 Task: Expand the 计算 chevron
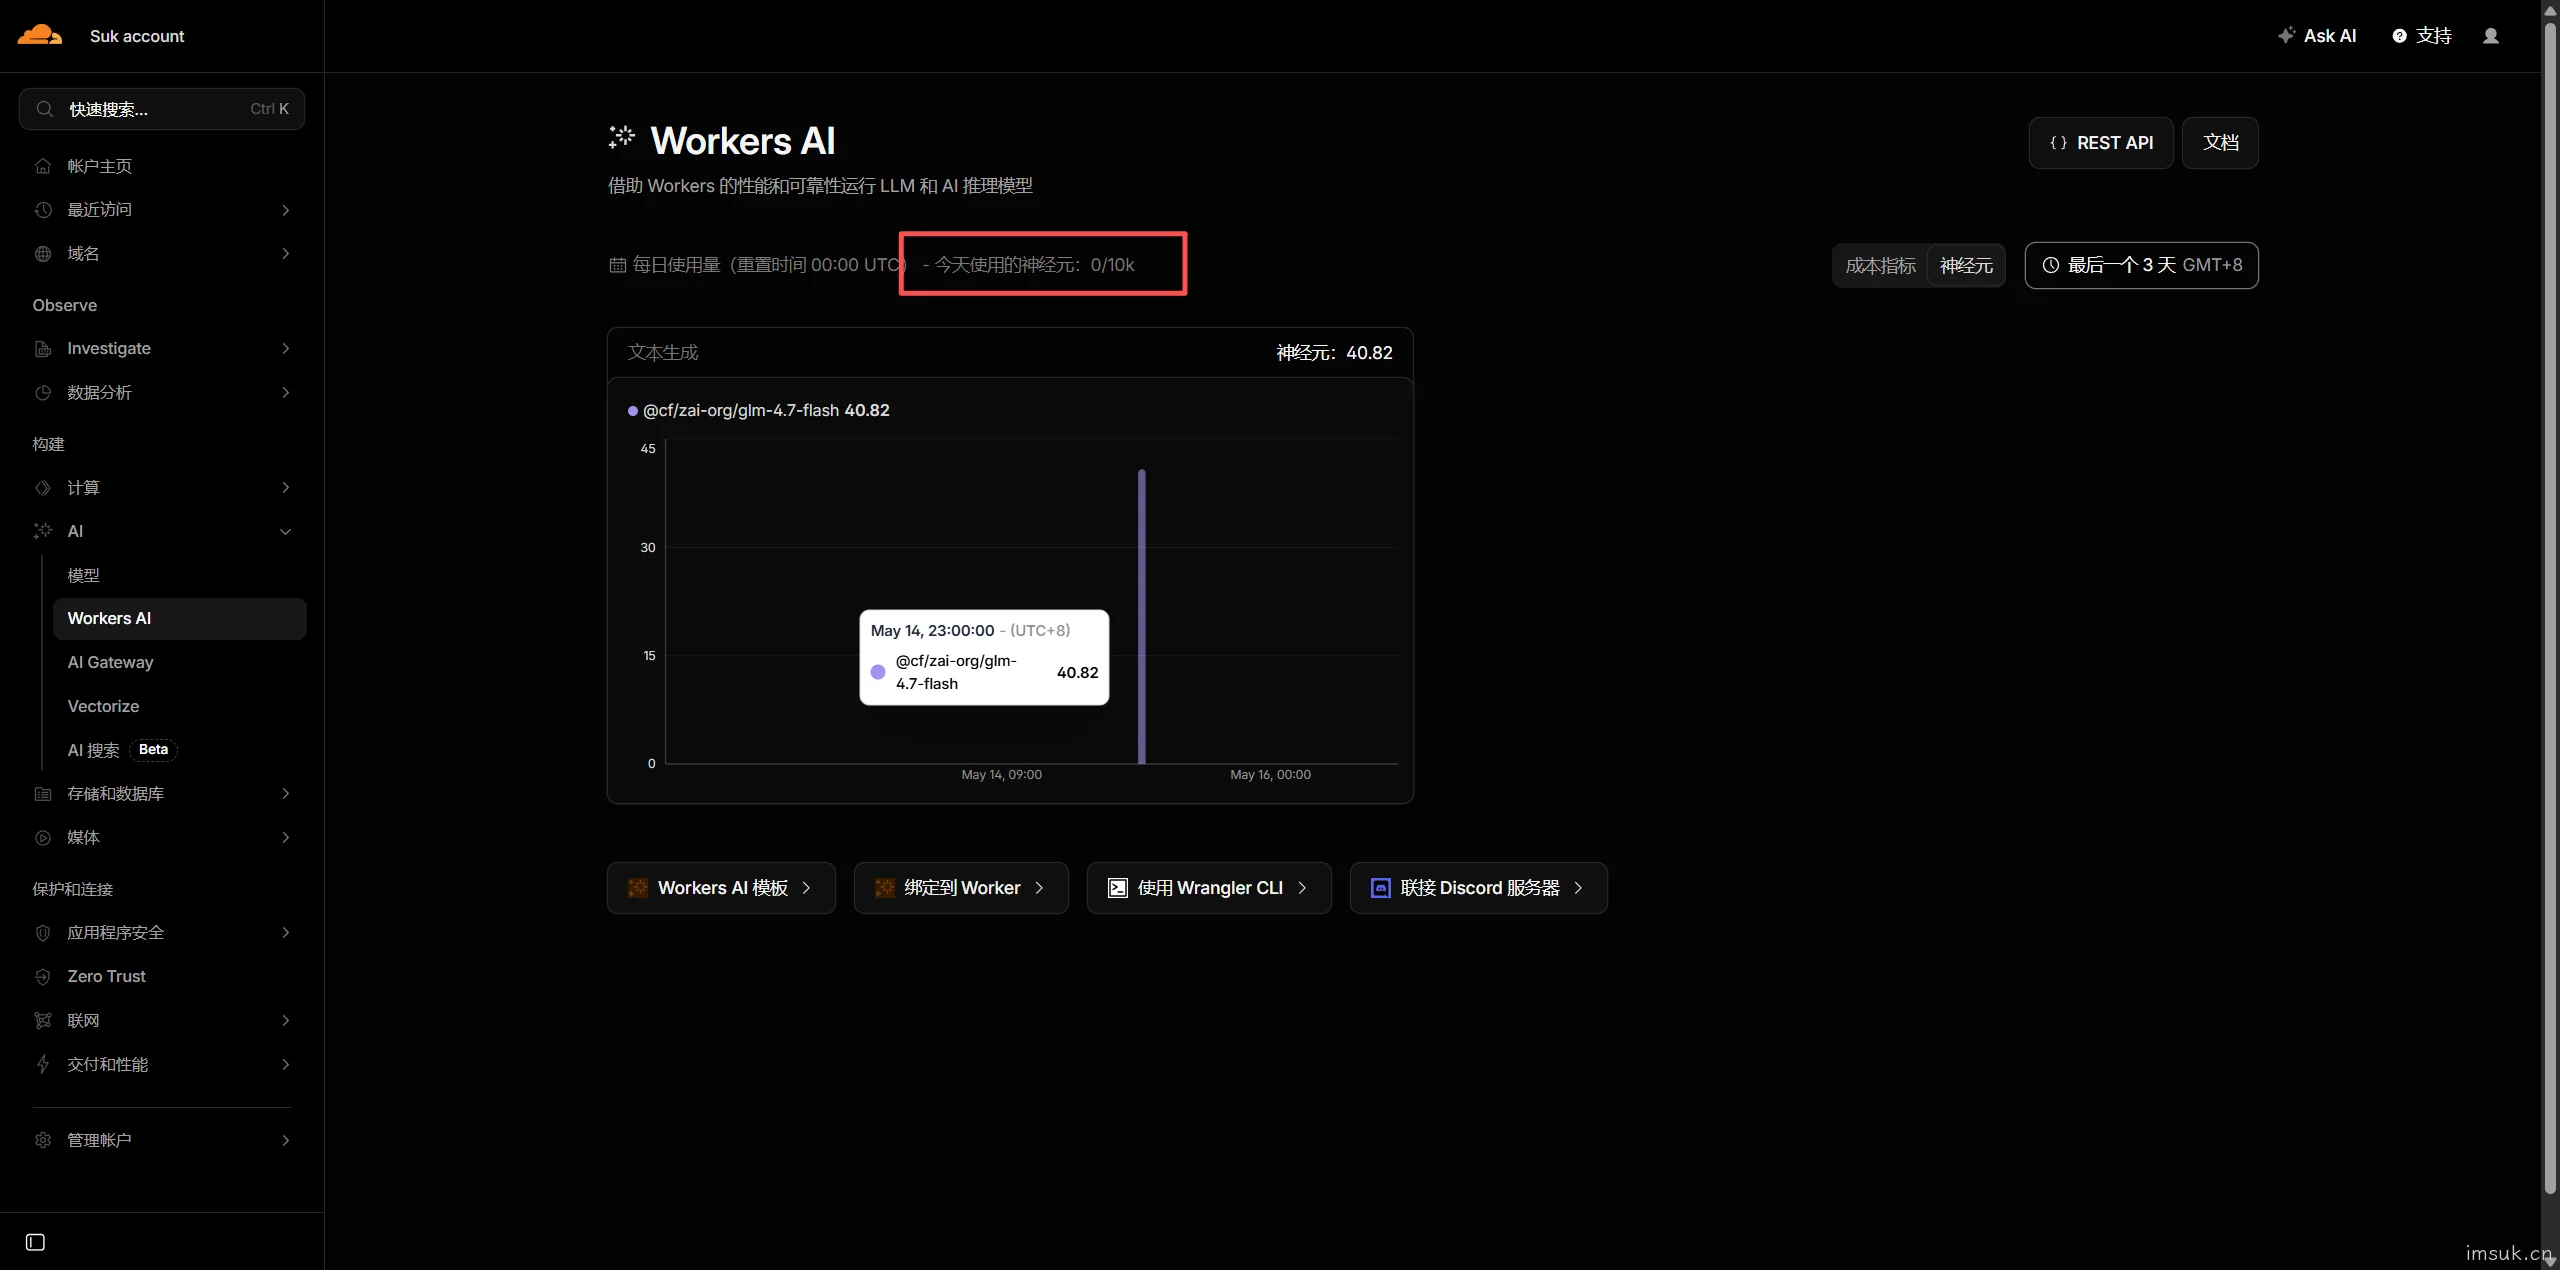pos(286,488)
